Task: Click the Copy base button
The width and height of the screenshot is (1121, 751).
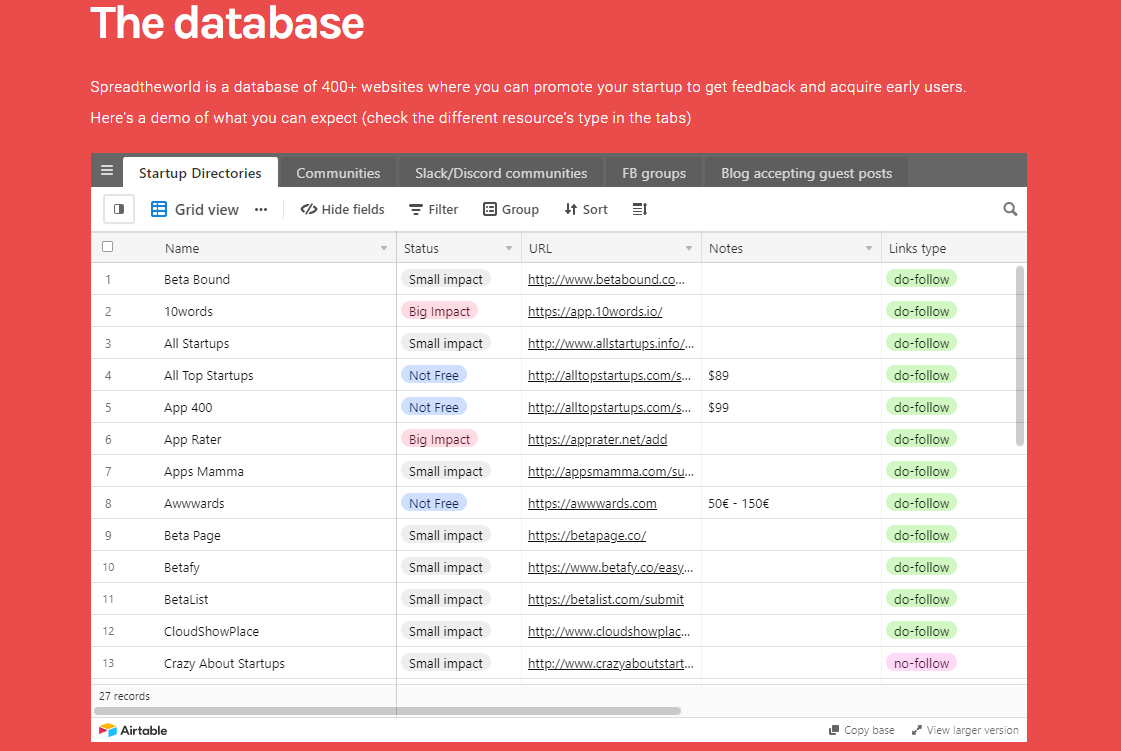Action: tap(861, 730)
